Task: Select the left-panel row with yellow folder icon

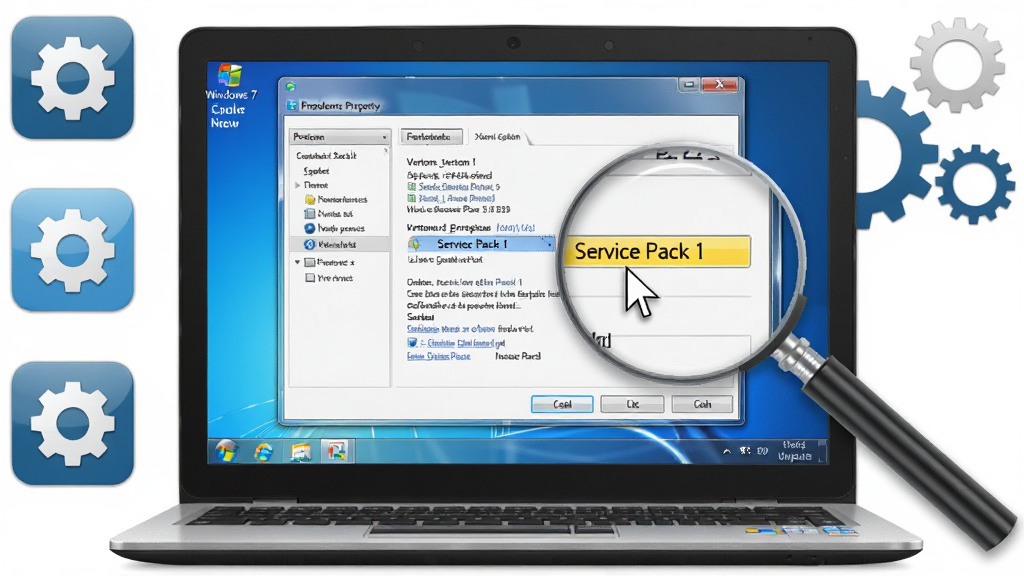Action: pos(336,199)
